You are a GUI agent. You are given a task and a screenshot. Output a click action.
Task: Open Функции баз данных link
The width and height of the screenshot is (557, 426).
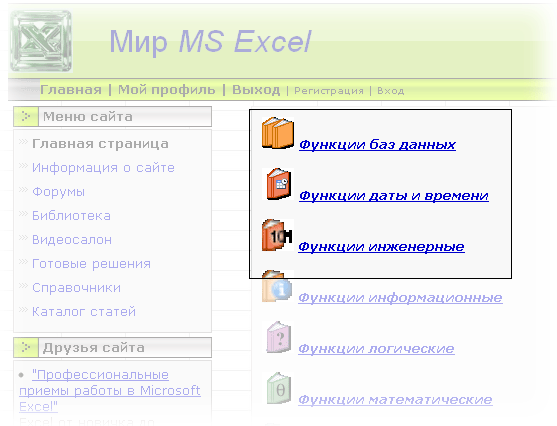pyautogui.click(x=377, y=145)
